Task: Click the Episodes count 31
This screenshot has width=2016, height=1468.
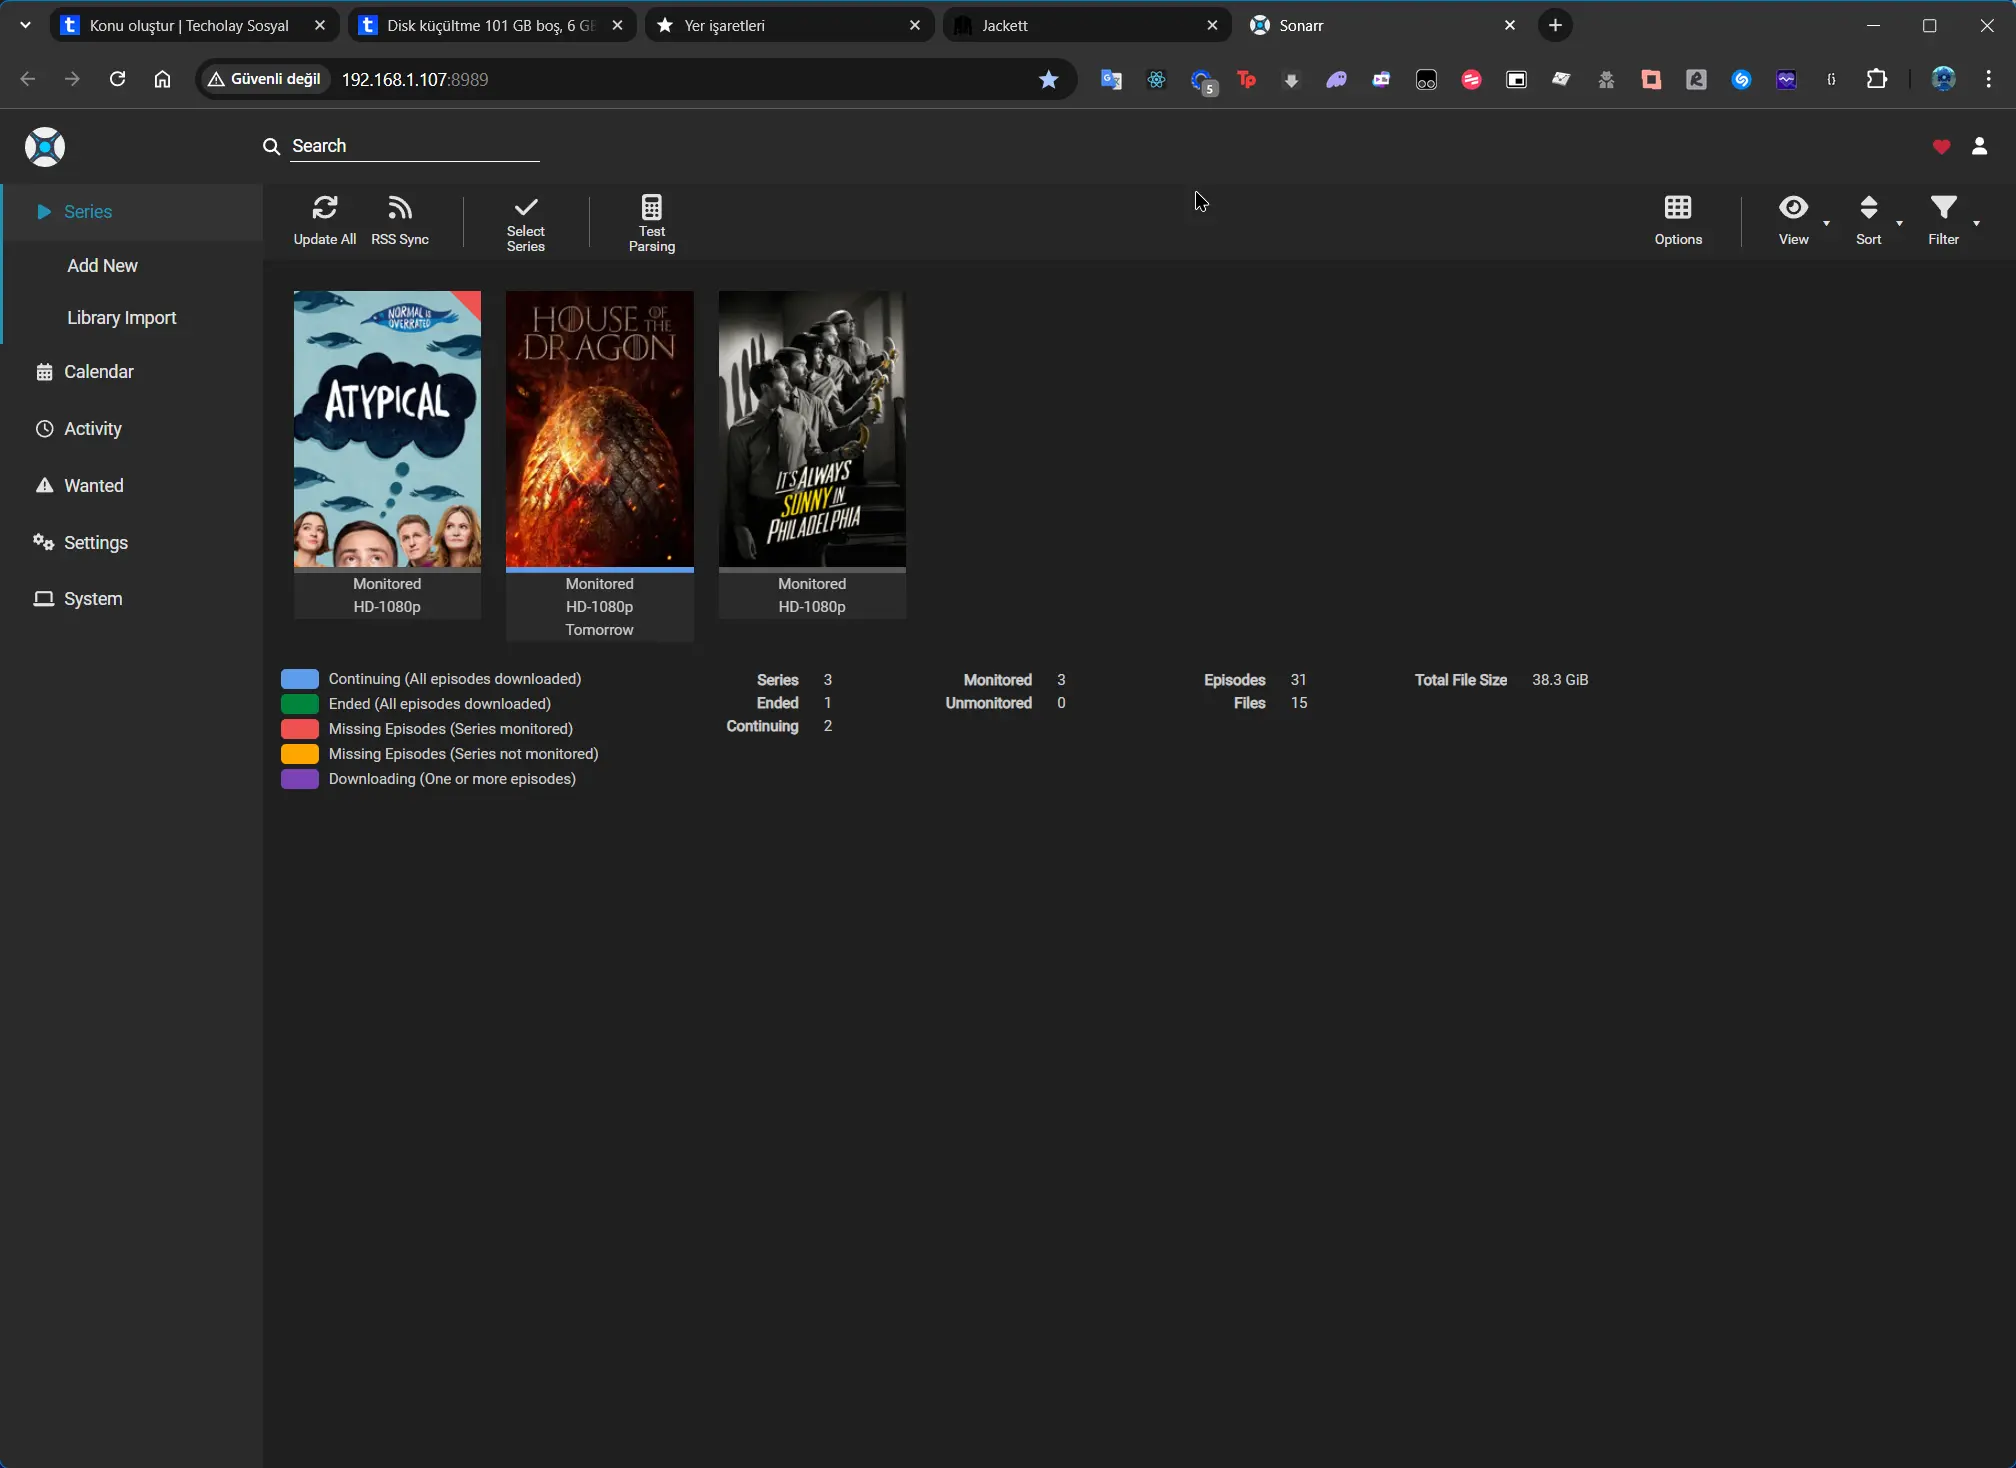Action: [x=1298, y=680]
